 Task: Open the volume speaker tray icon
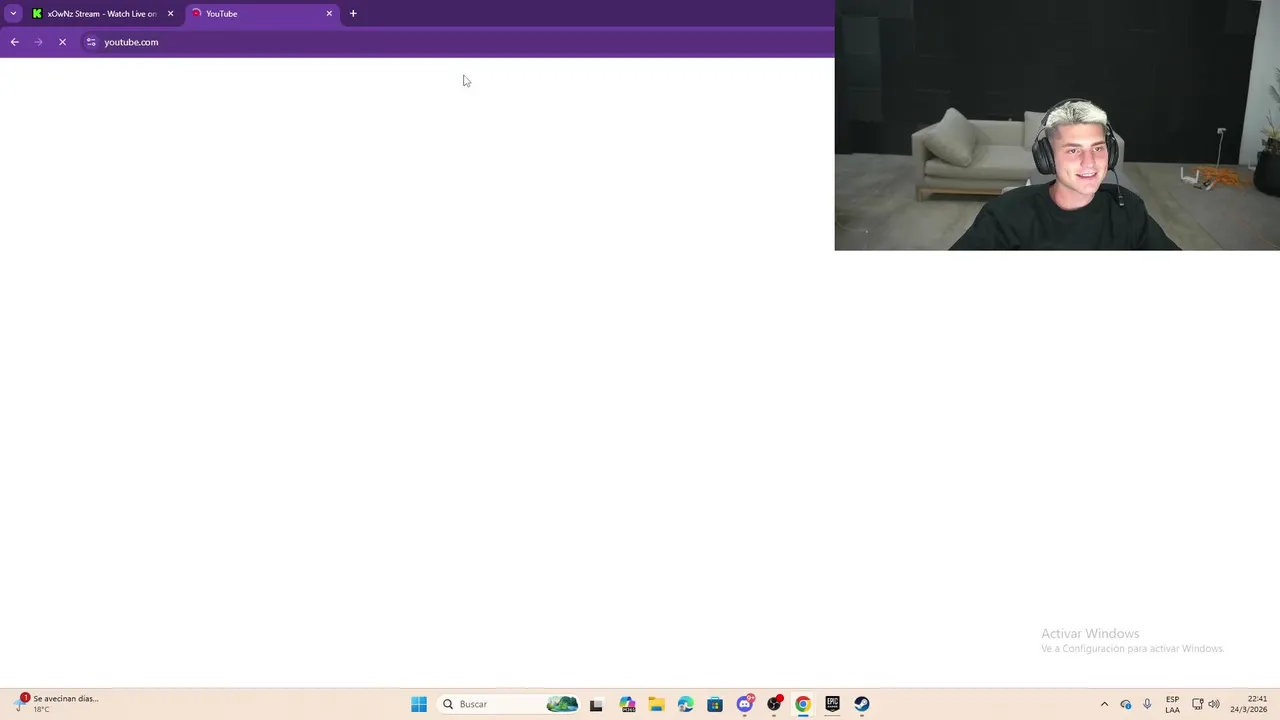[x=1214, y=704]
